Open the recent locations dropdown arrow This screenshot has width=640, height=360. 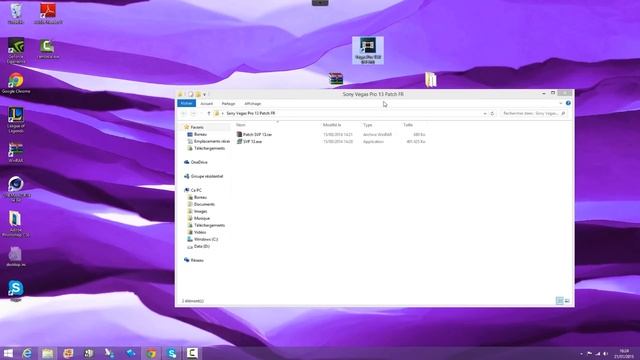201,113
